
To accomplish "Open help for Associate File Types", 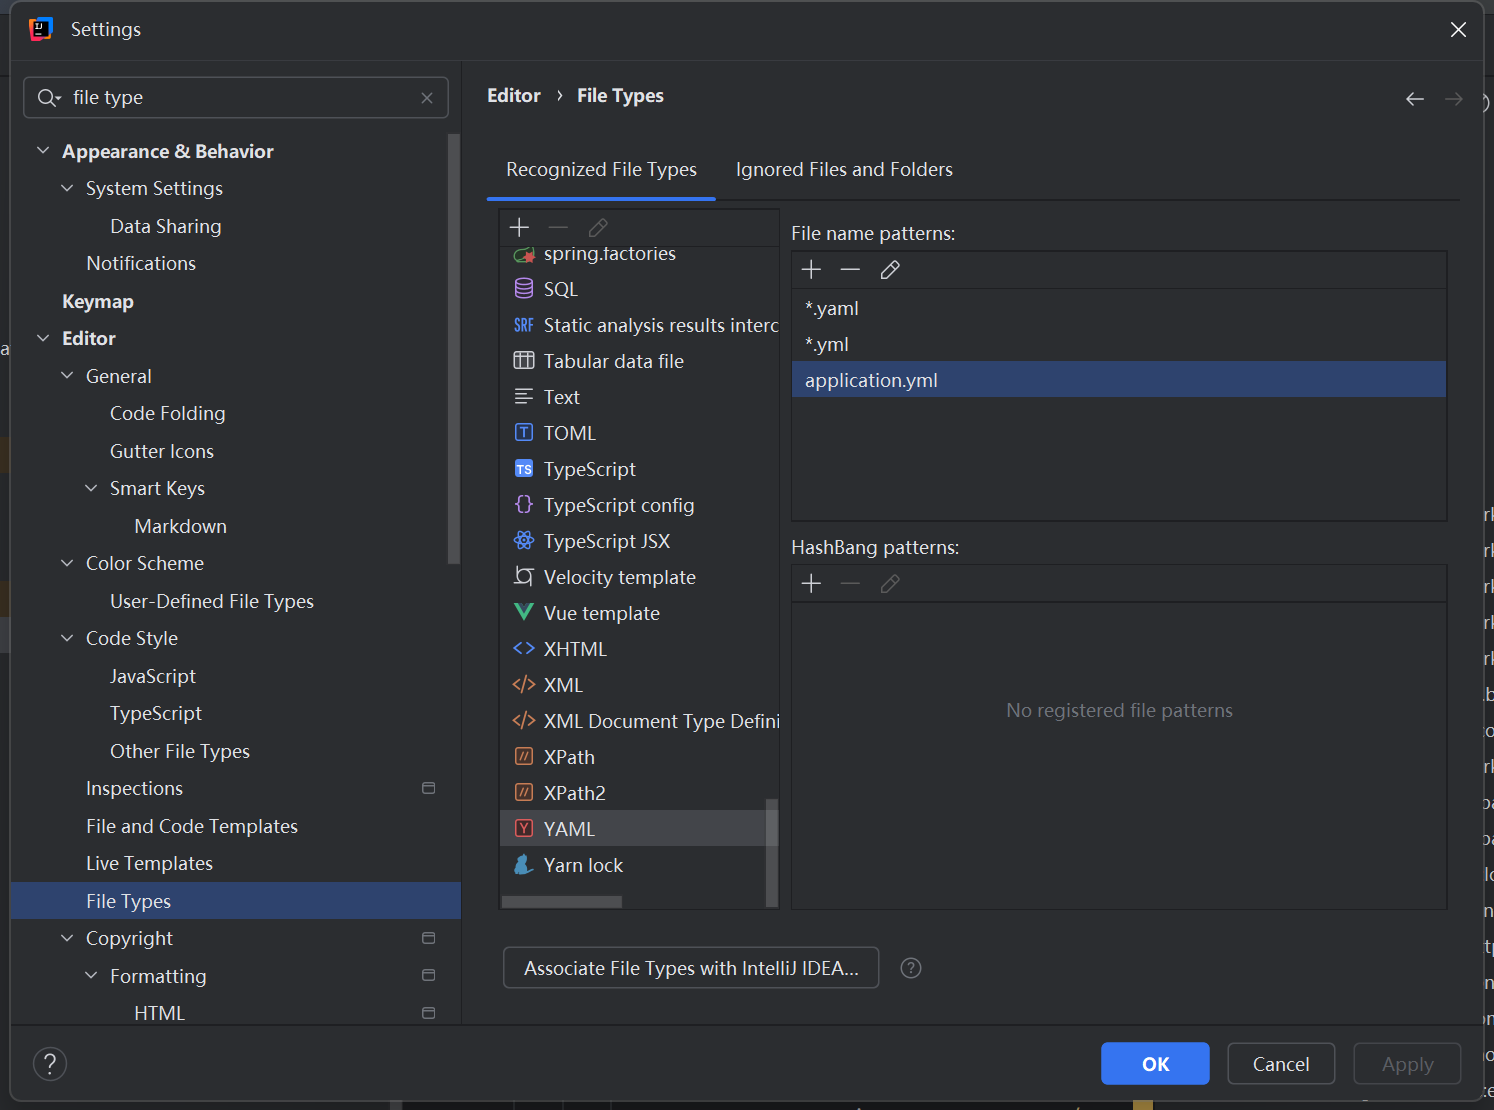I will [910, 968].
